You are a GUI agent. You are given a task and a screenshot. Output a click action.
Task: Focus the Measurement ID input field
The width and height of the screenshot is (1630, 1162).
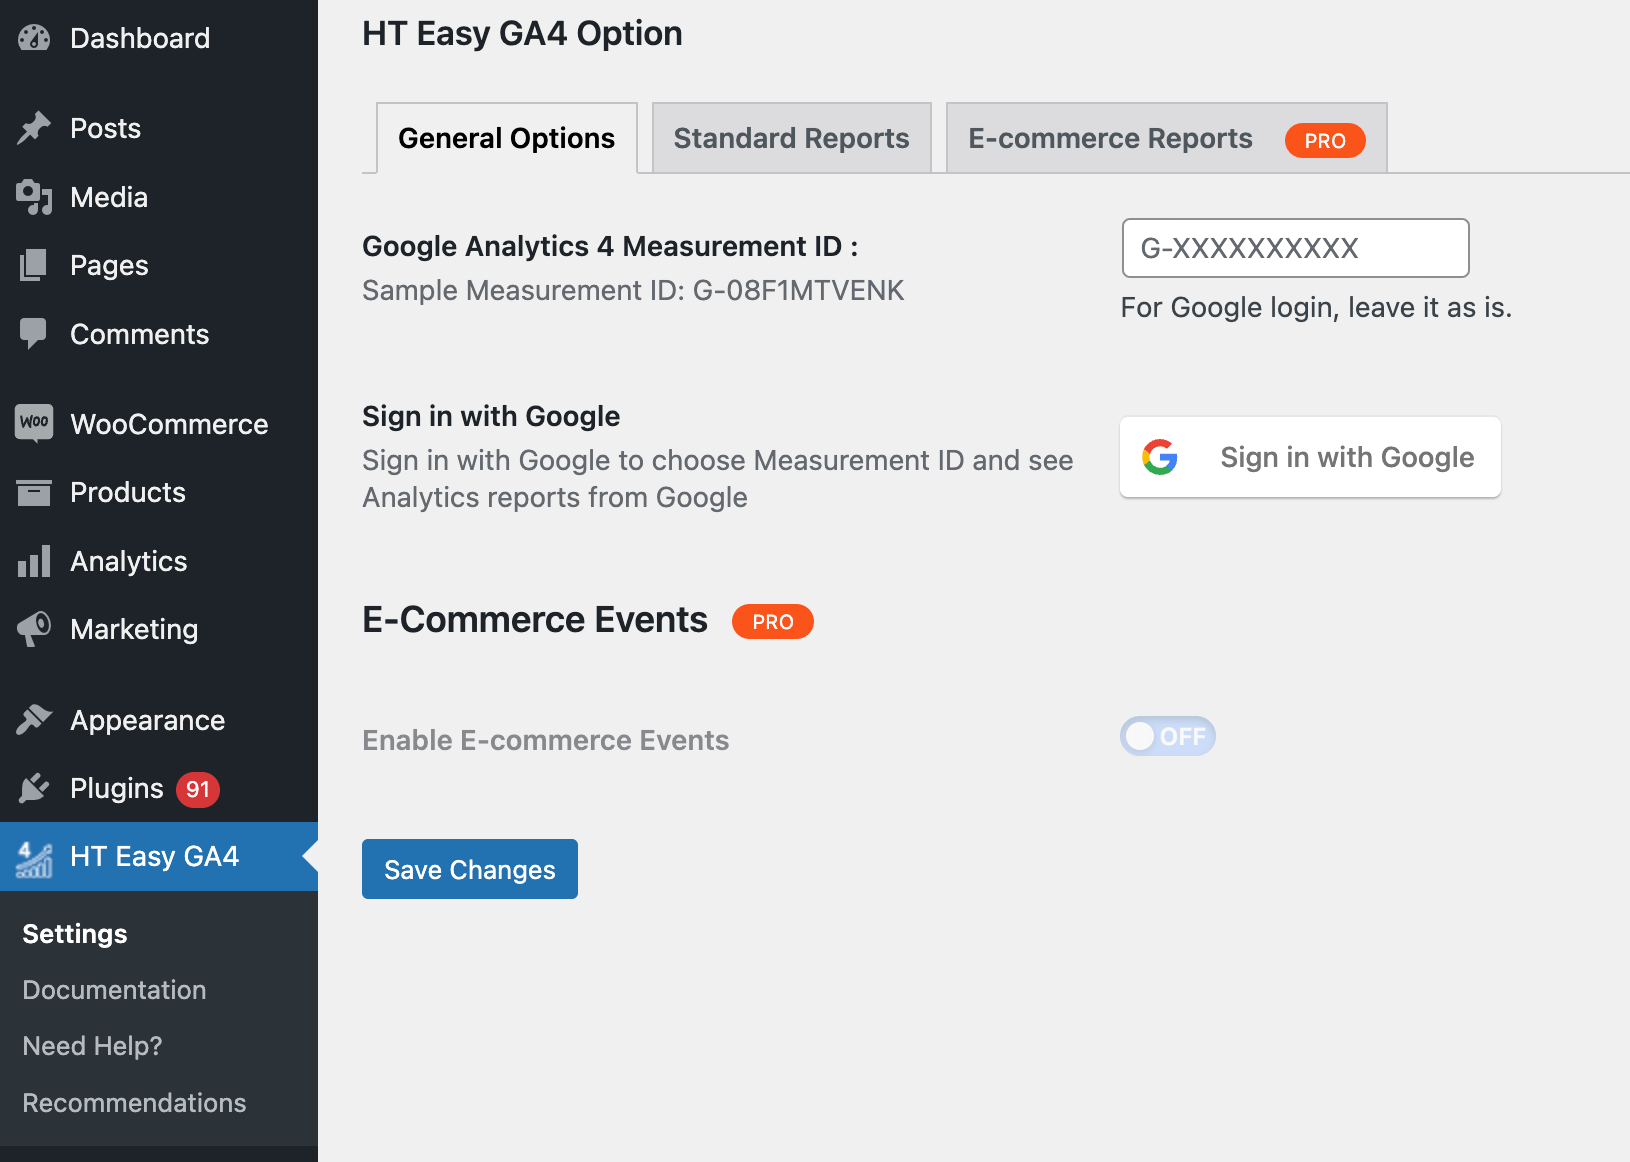tap(1296, 248)
